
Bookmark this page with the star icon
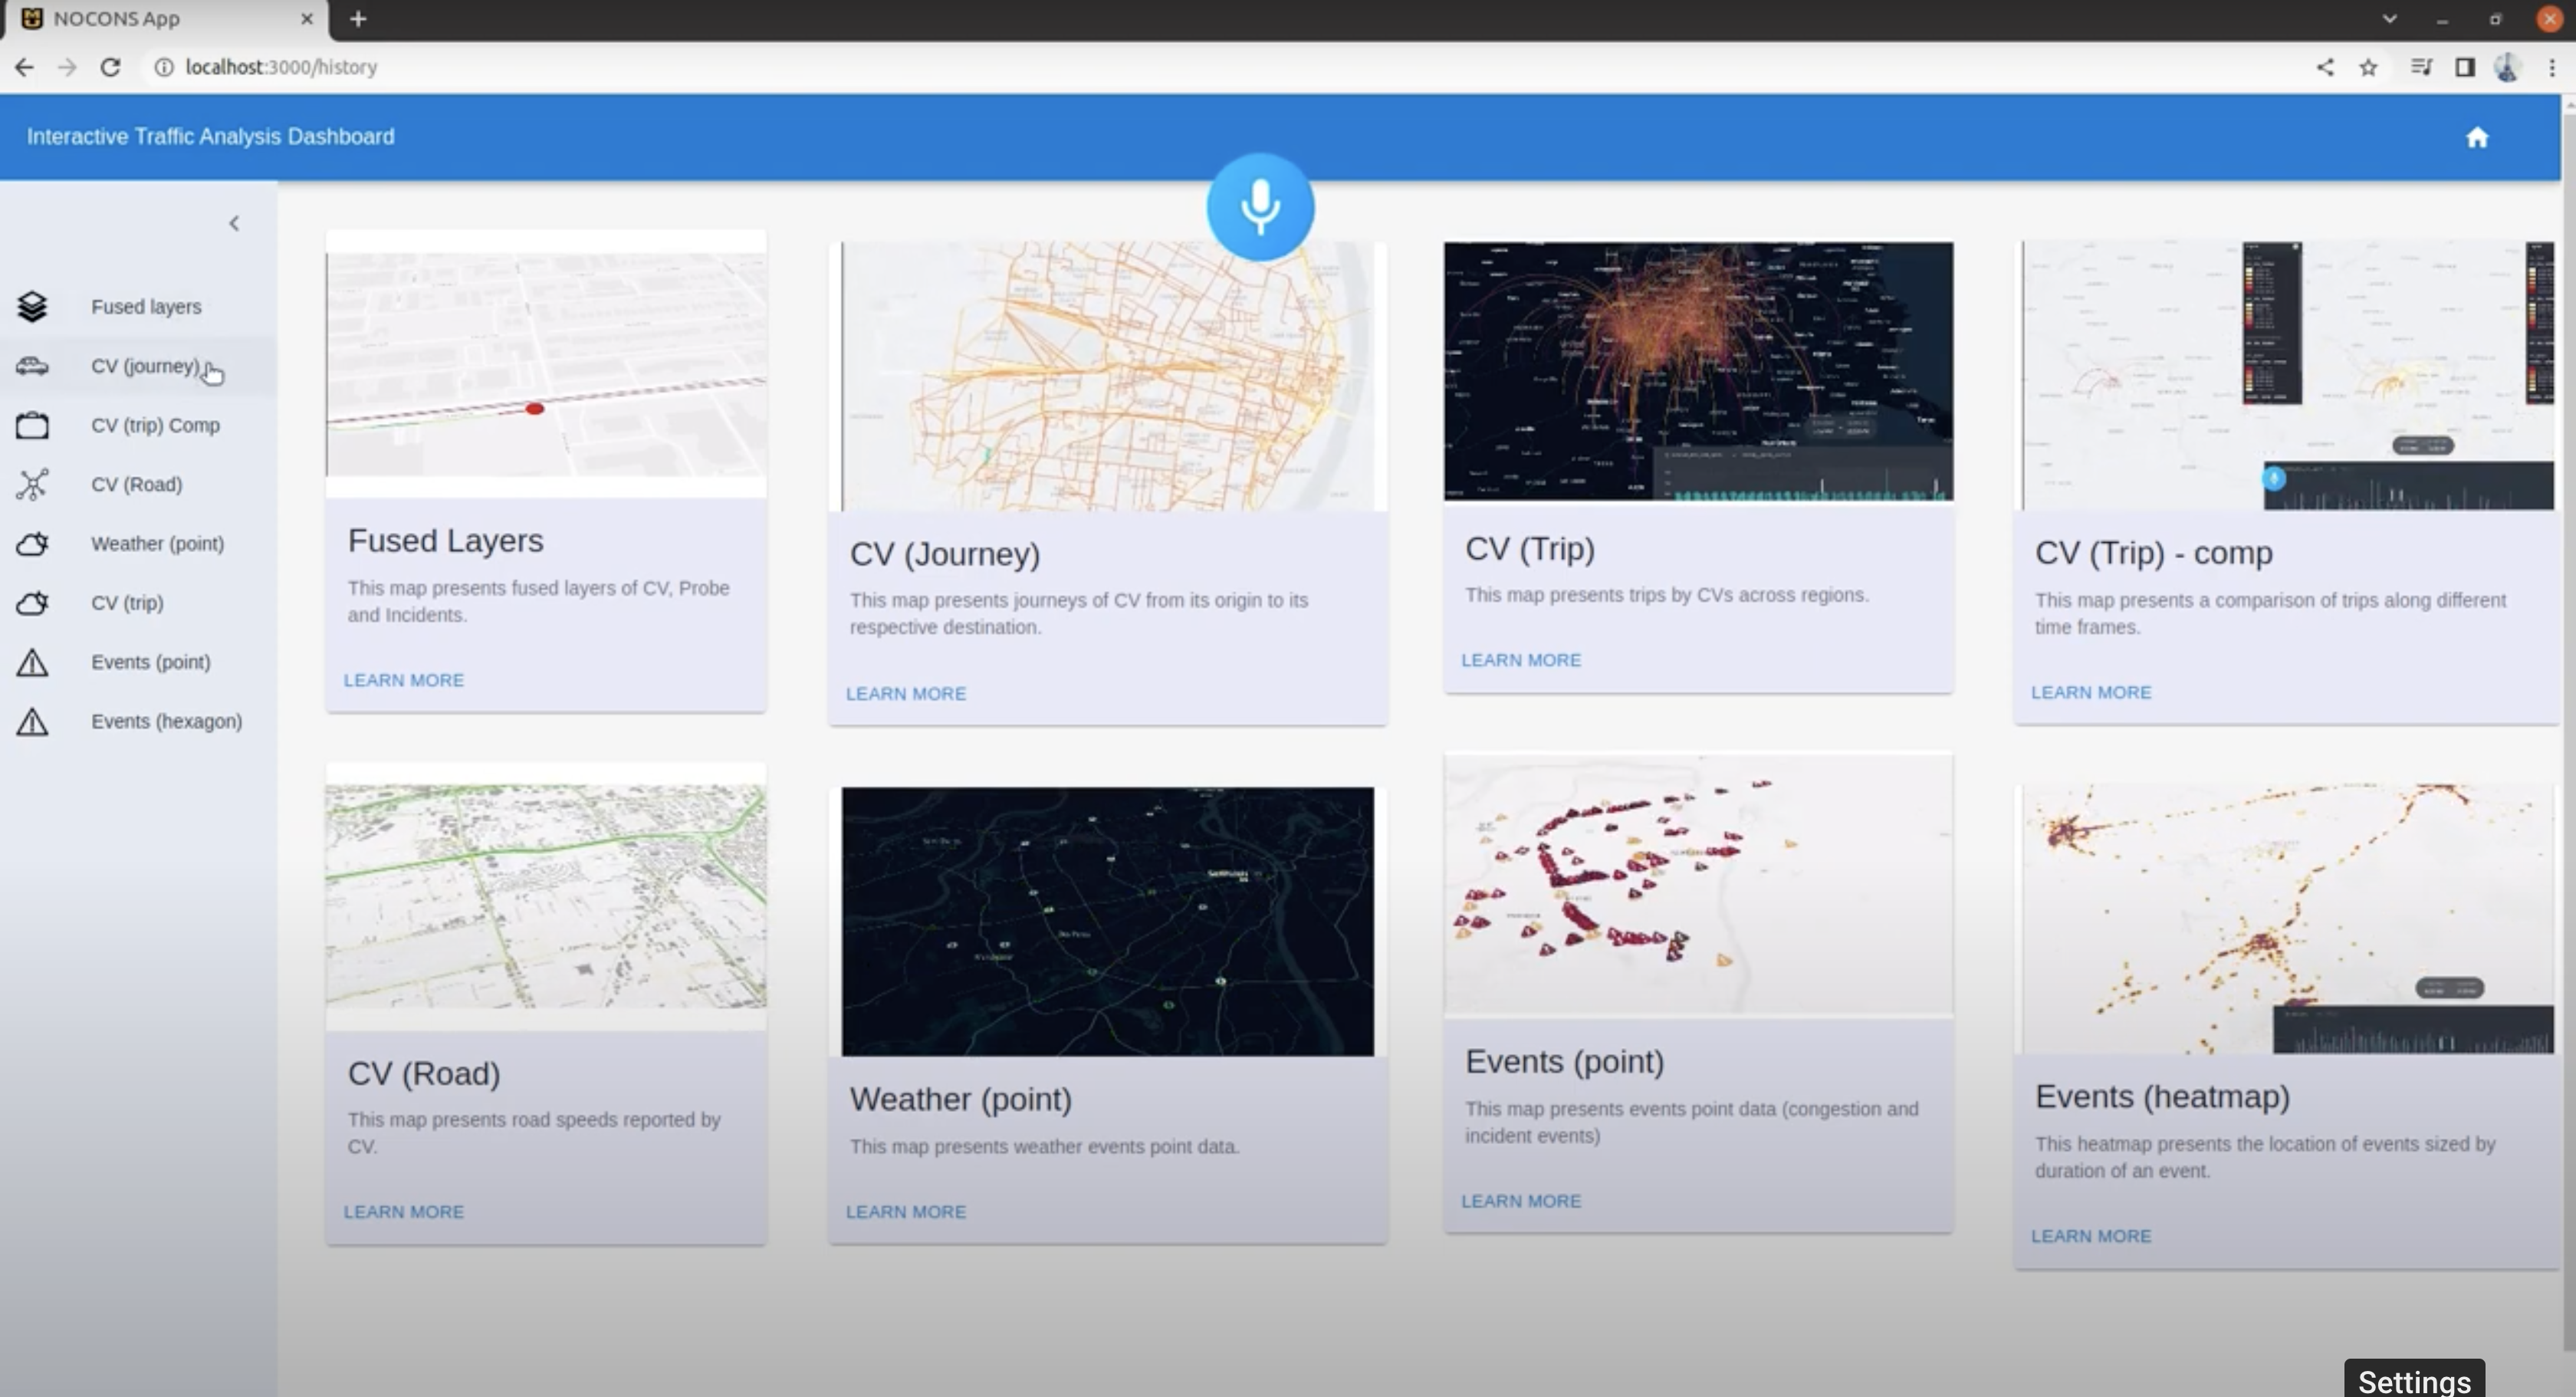(2368, 67)
